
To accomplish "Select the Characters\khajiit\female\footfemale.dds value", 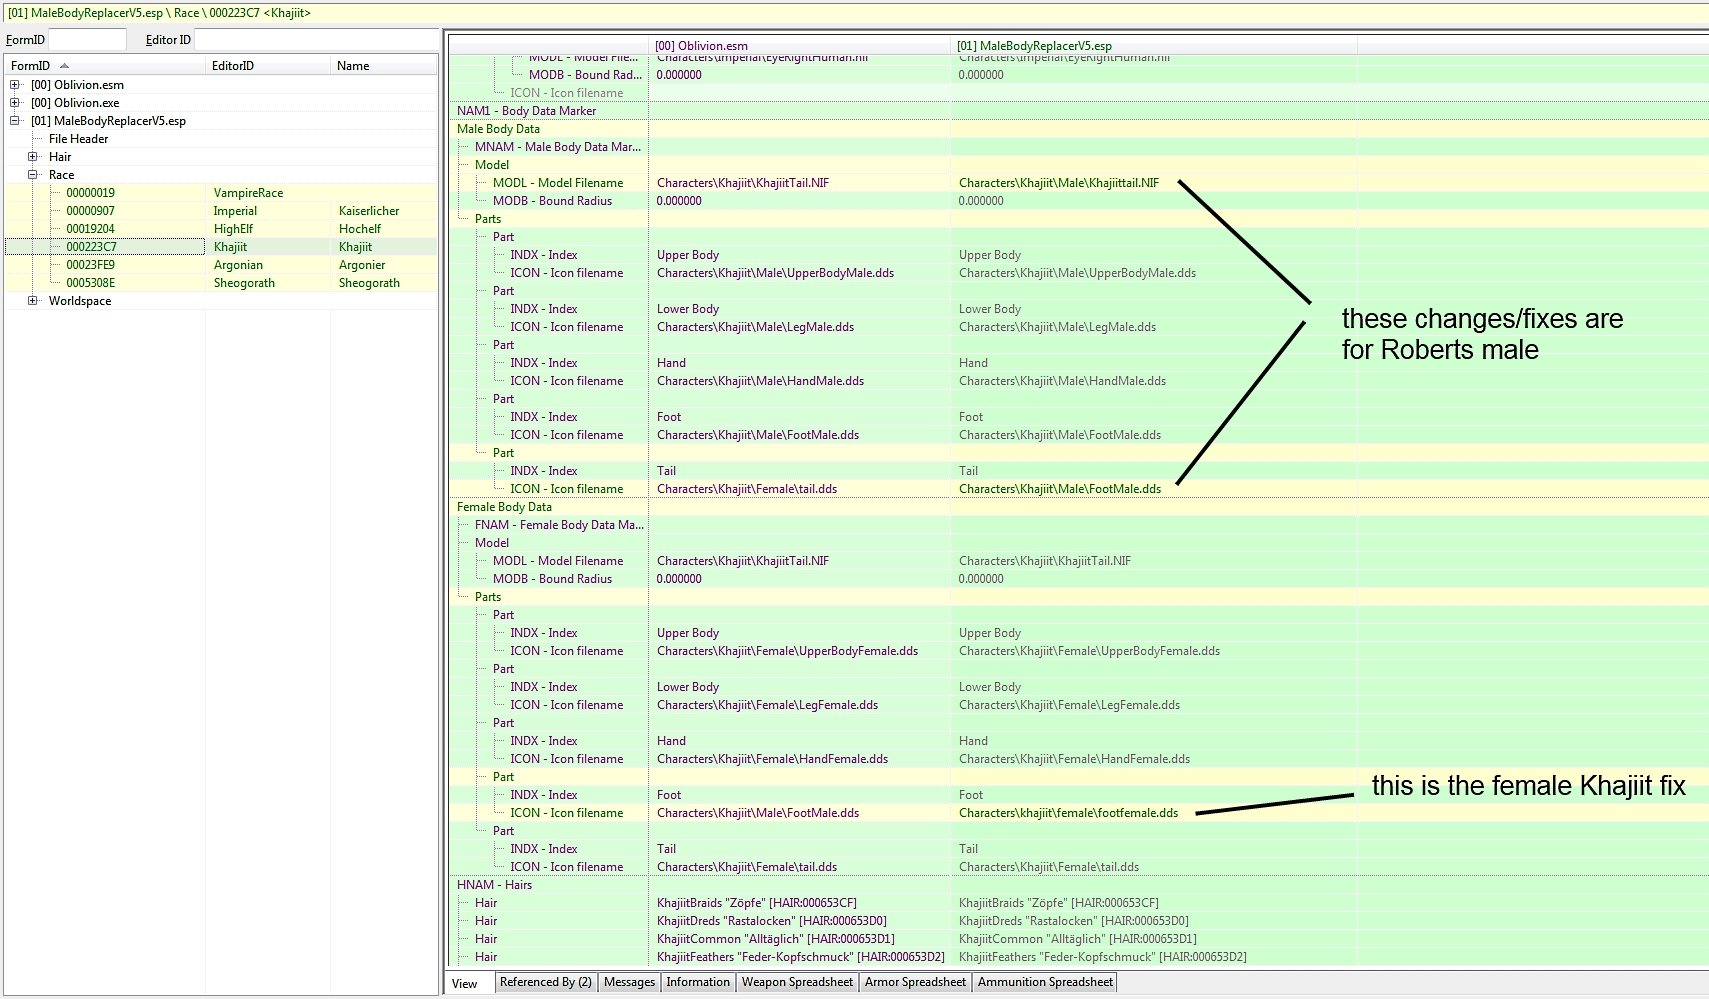I will [x=1068, y=813].
